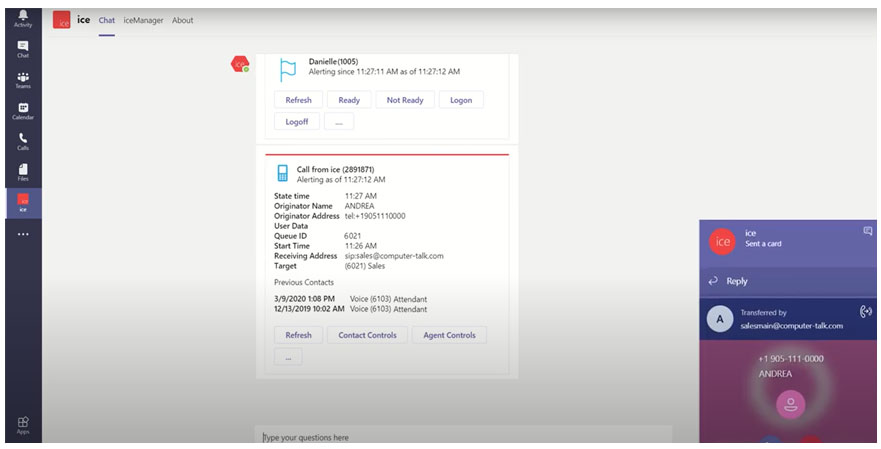Click Refresh in the Danielle agent card
The image size is (881, 449).
[x=298, y=100]
